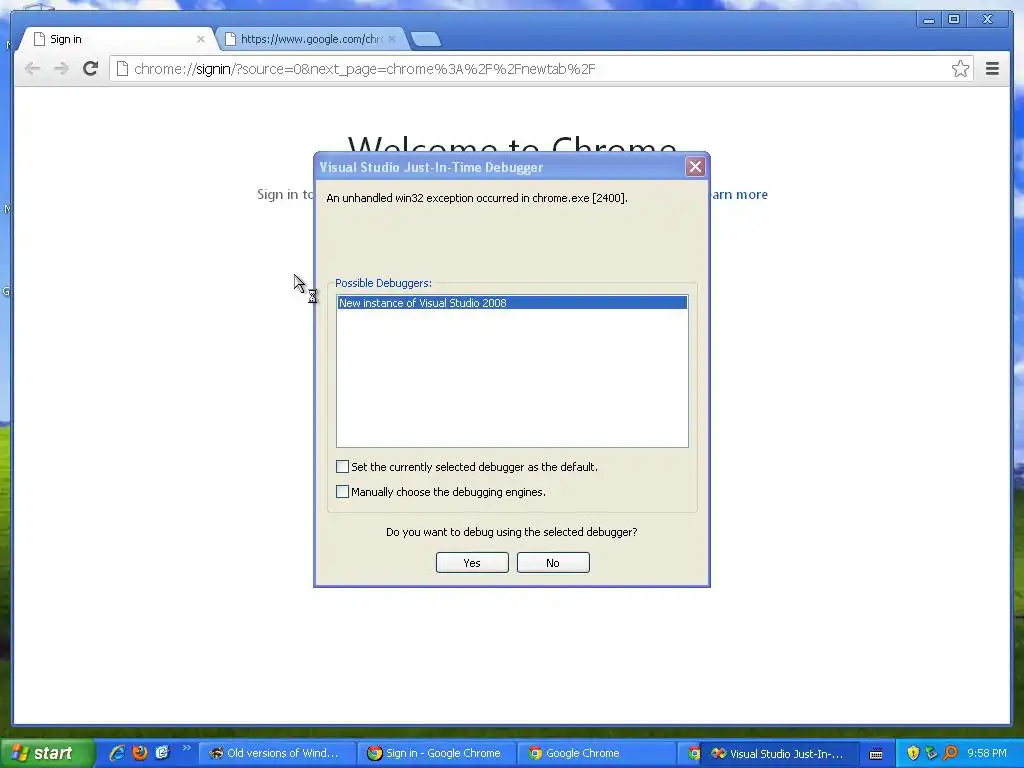Expand the Quick Launch overflow chevron
Image resolution: width=1024 pixels, height=768 pixels.
(x=186, y=748)
